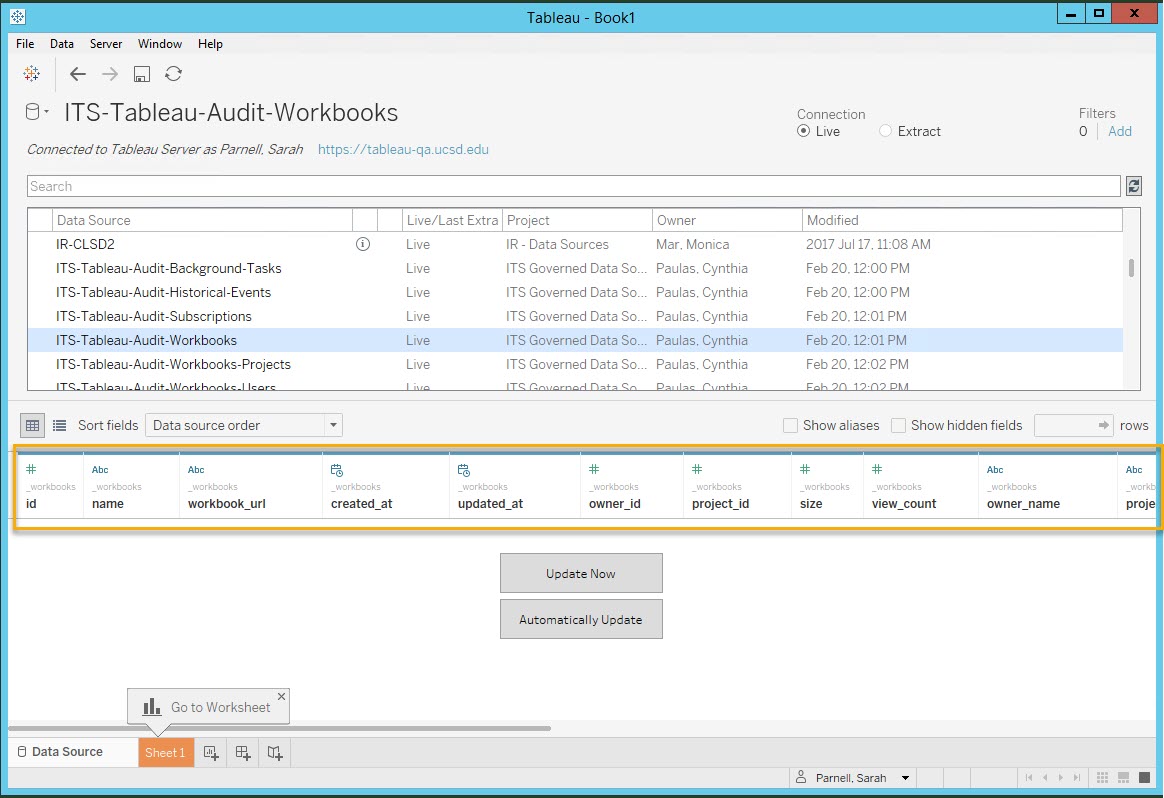The width and height of the screenshot is (1164, 798).
Task: Select IR-CLSD2 data source row
Action: 575,244
